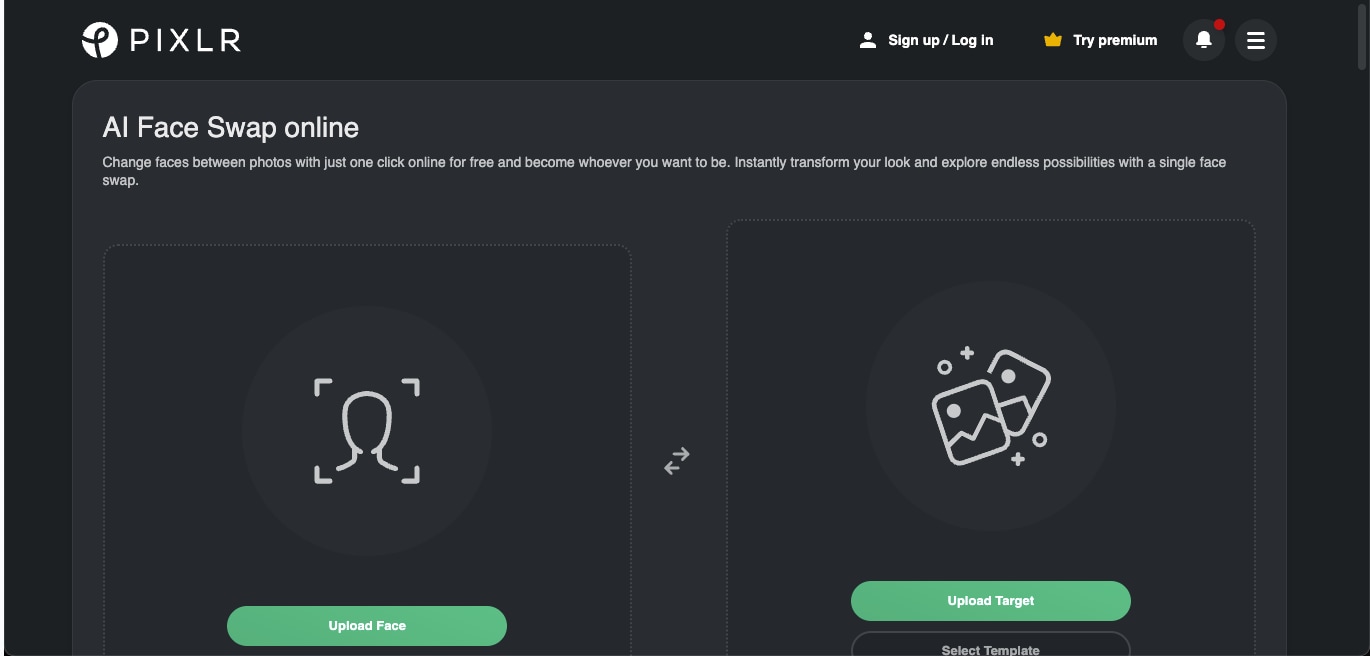Viewport: 1370px width, 656px height.
Task: Click the PIXLR wordmark text
Action: click(x=185, y=41)
